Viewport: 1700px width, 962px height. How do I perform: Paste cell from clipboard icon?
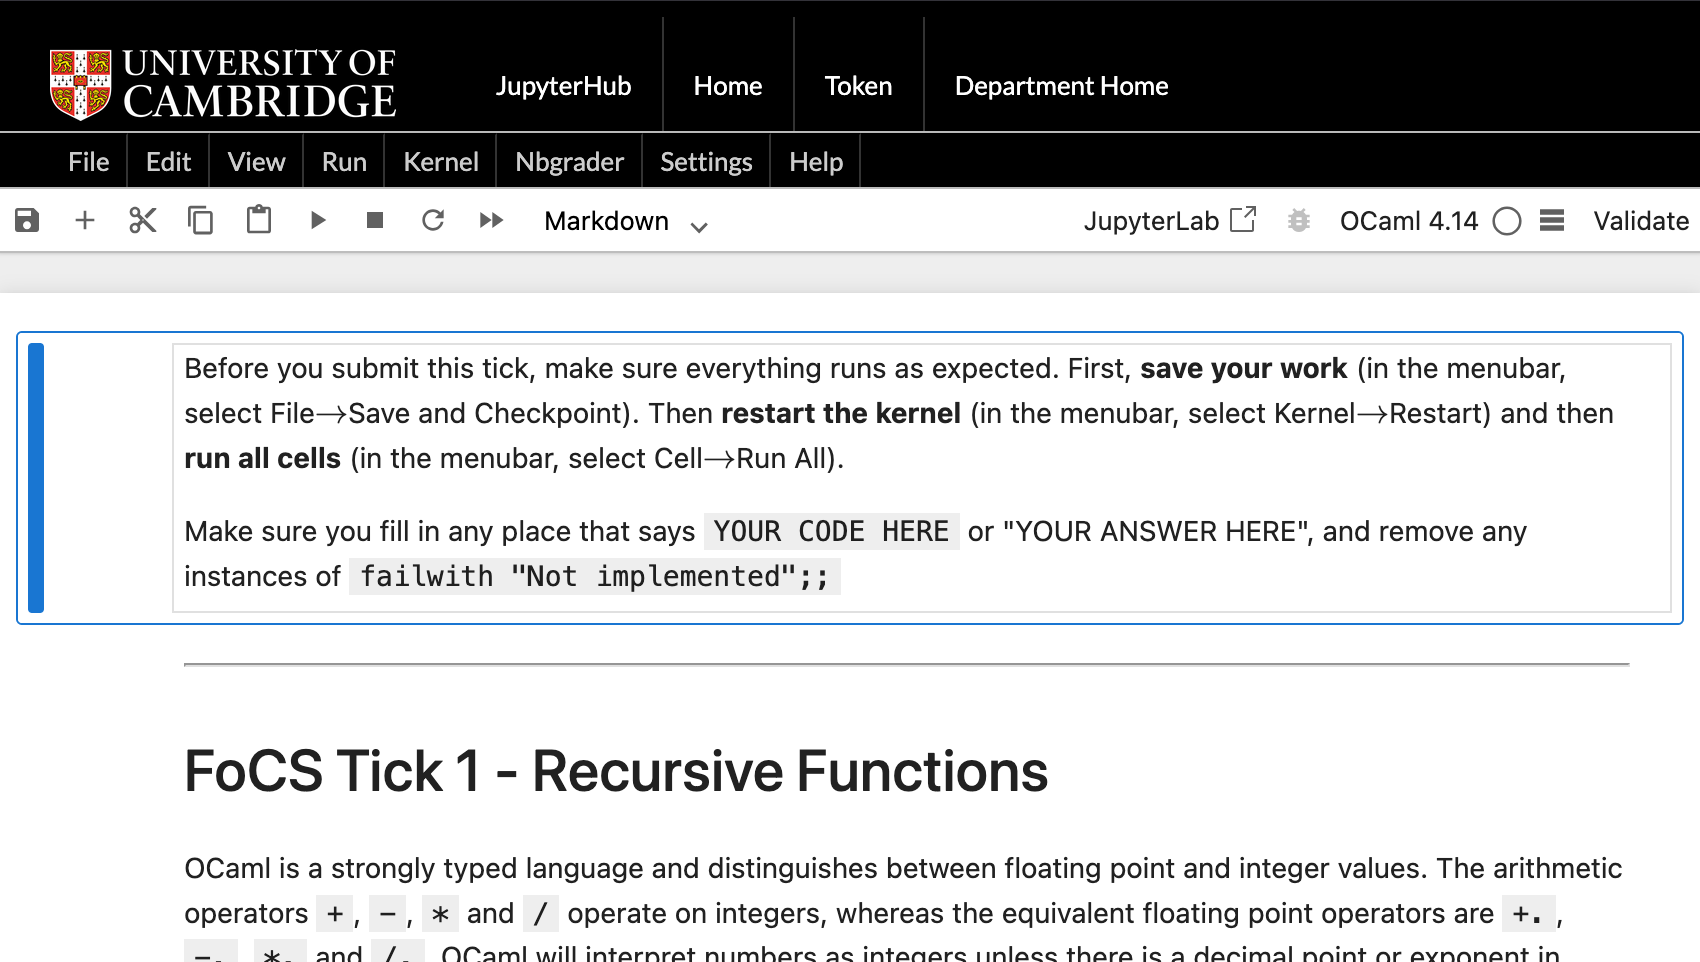(x=259, y=220)
